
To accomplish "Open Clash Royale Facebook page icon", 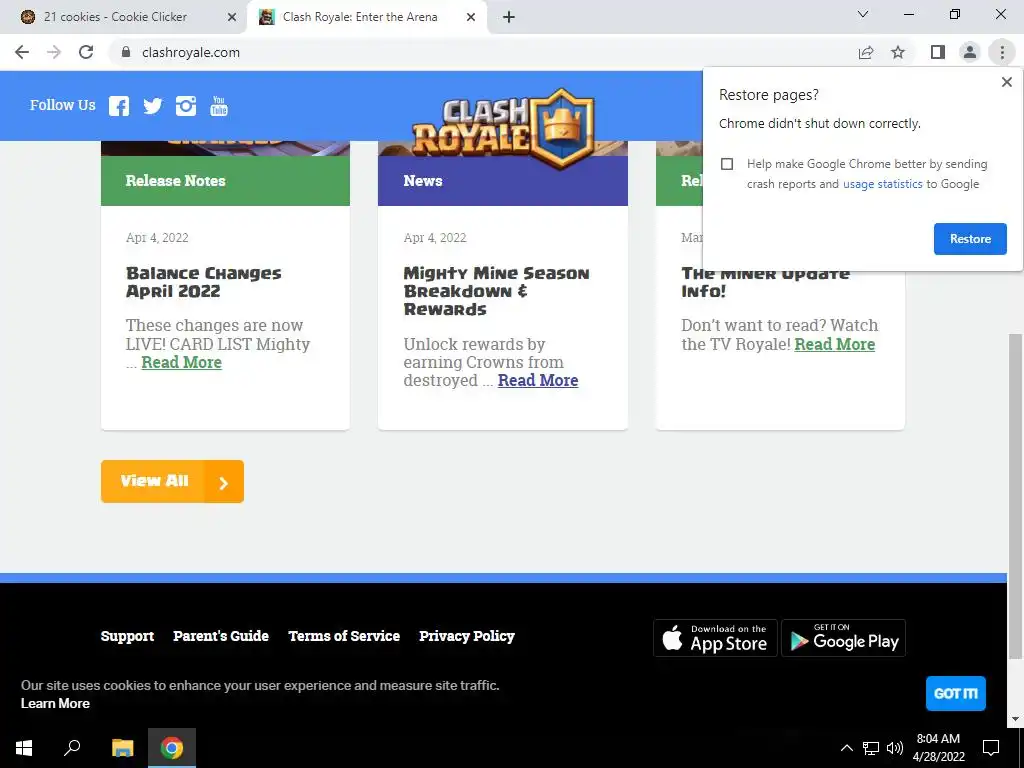I will tap(119, 106).
